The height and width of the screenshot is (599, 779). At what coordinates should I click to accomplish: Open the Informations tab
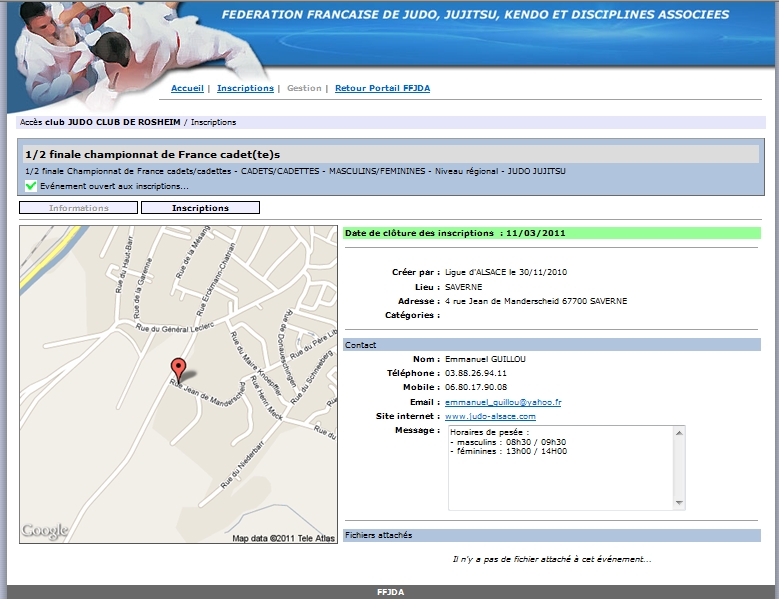coord(79,208)
